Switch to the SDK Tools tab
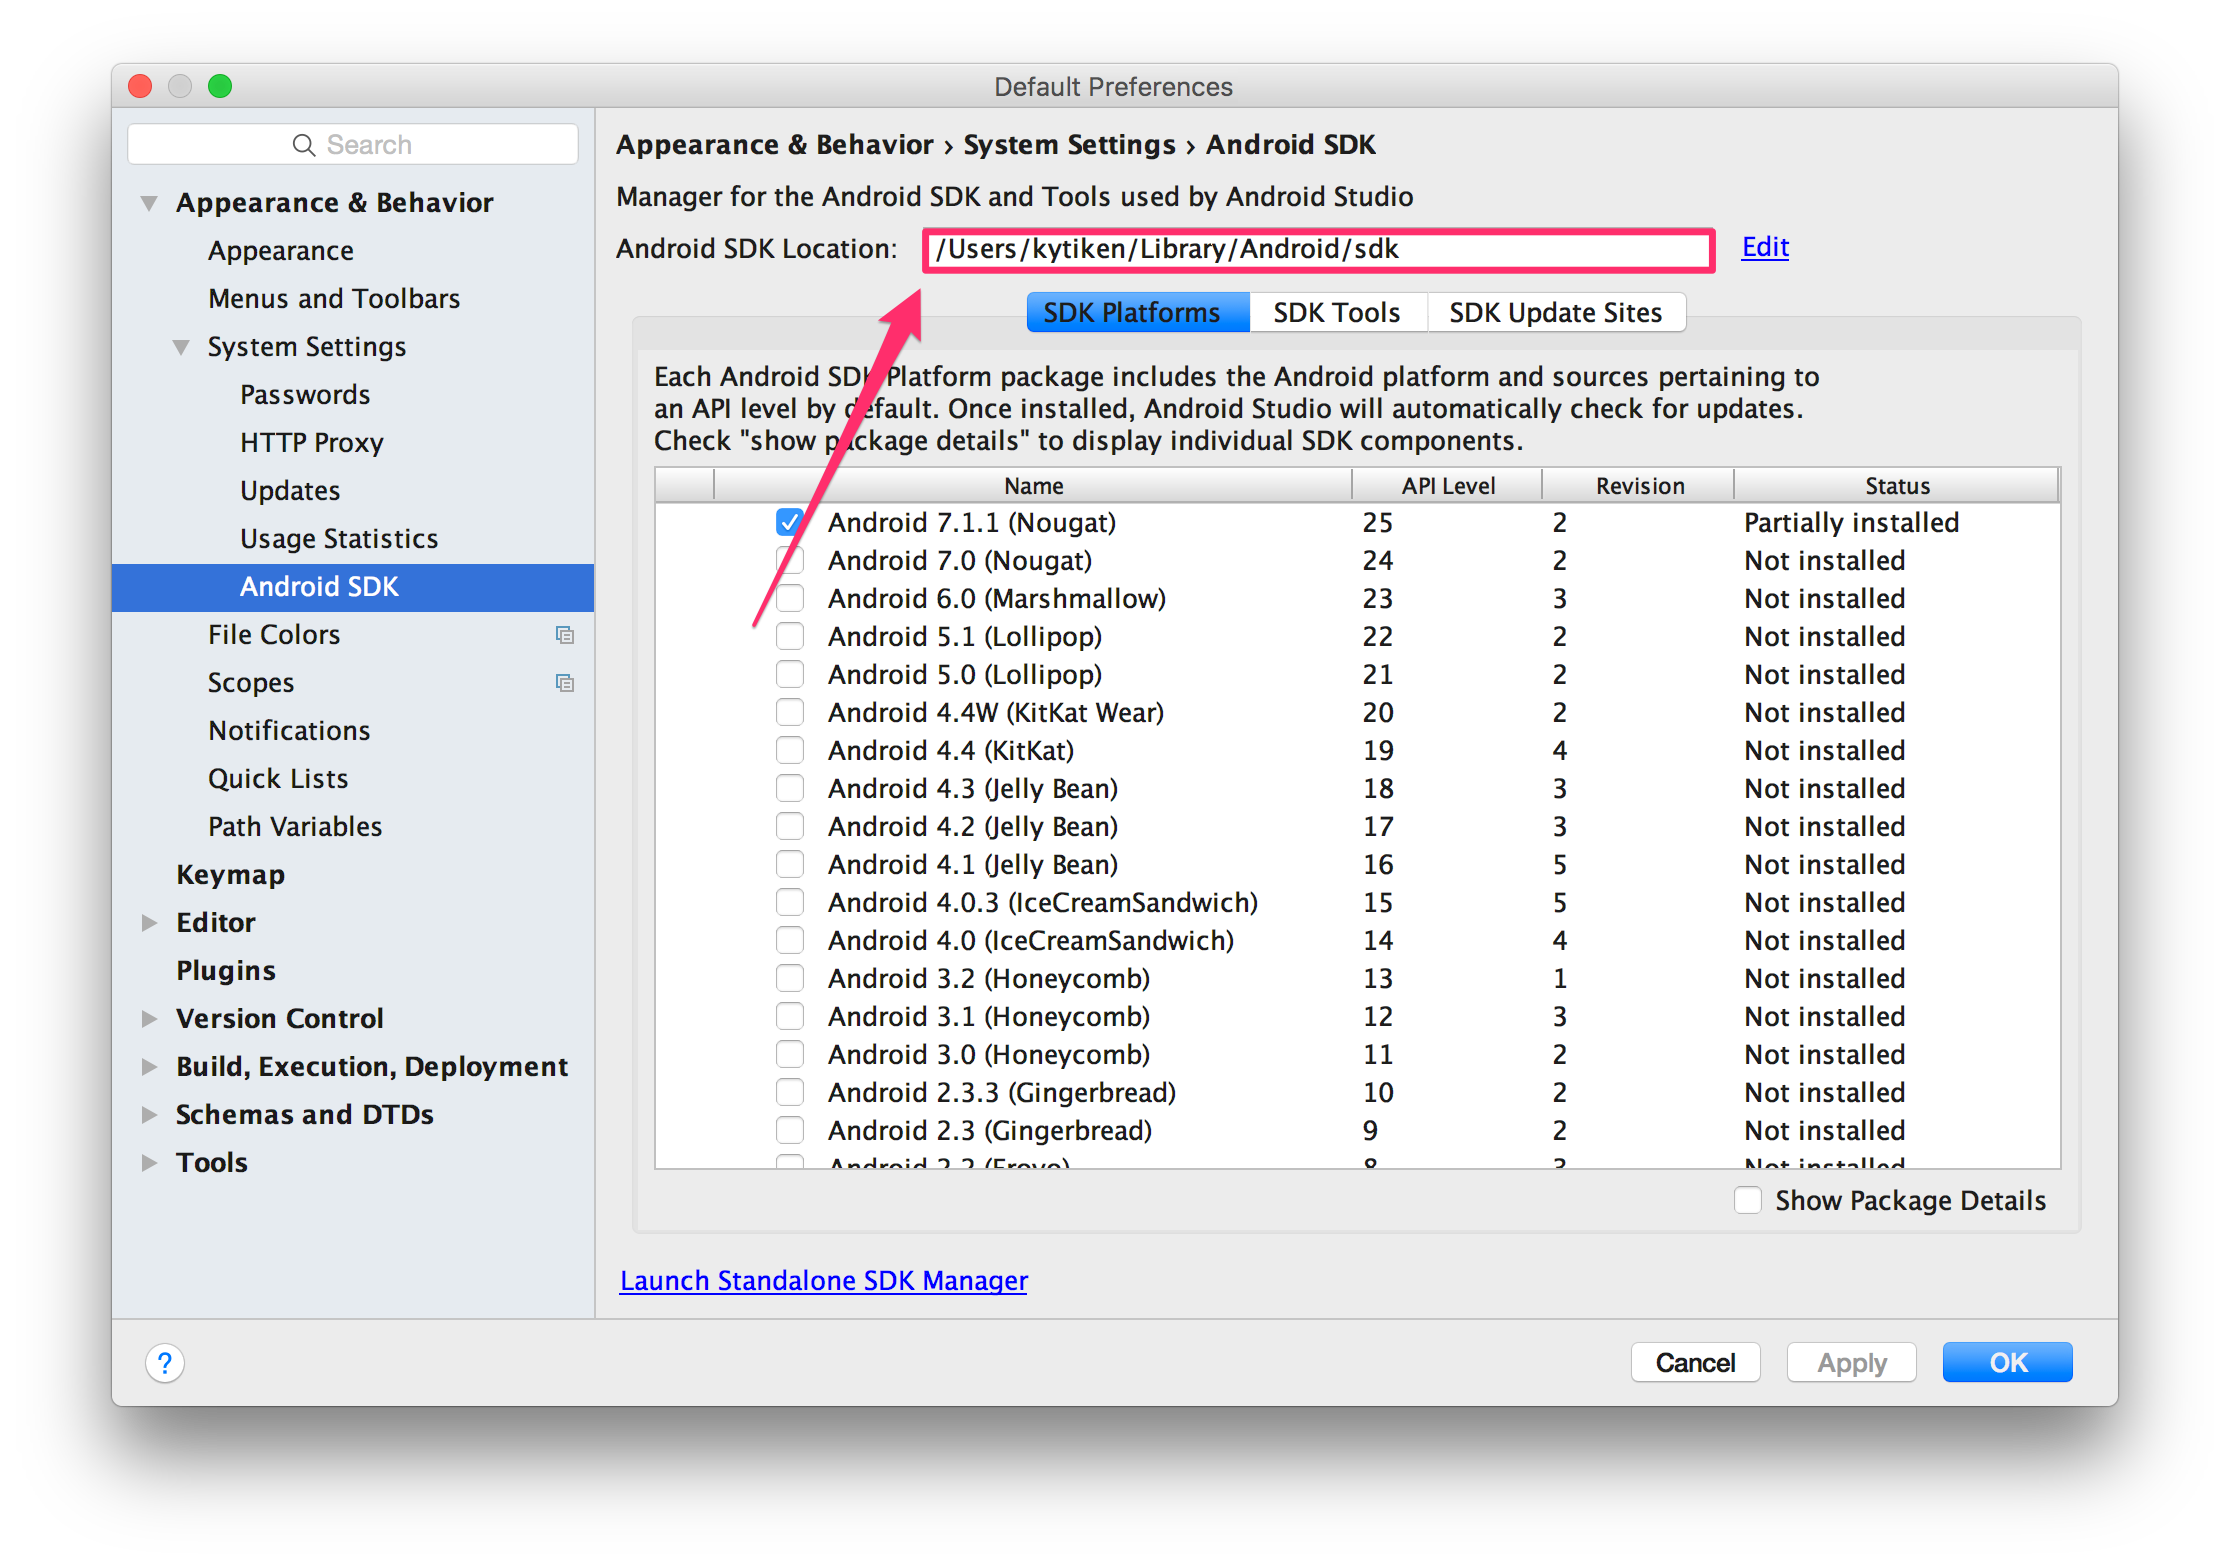 (x=1337, y=312)
